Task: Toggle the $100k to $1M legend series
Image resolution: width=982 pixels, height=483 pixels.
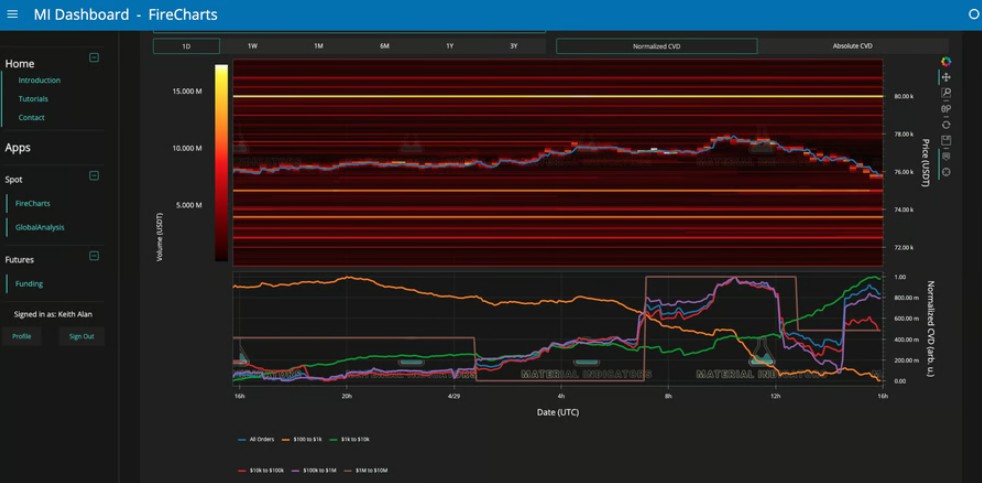Action: tap(314, 470)
